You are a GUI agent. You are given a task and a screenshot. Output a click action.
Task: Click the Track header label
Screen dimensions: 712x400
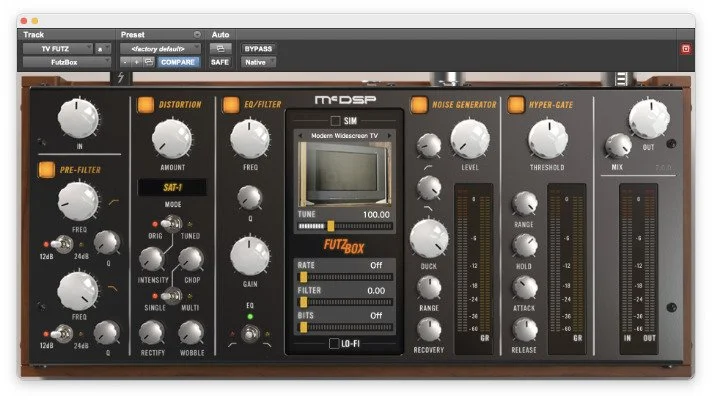click(x=34, y=35)
